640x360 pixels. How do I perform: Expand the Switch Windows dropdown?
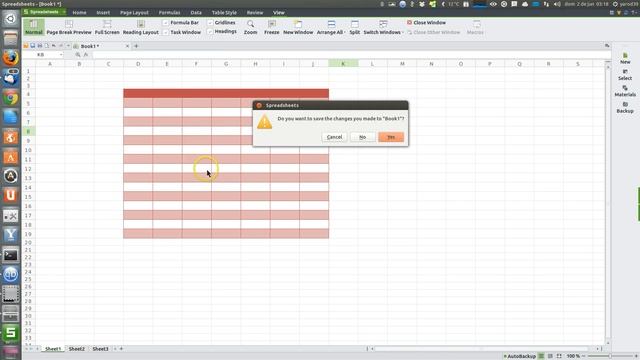pyautogui.click(x=403, y=32)
